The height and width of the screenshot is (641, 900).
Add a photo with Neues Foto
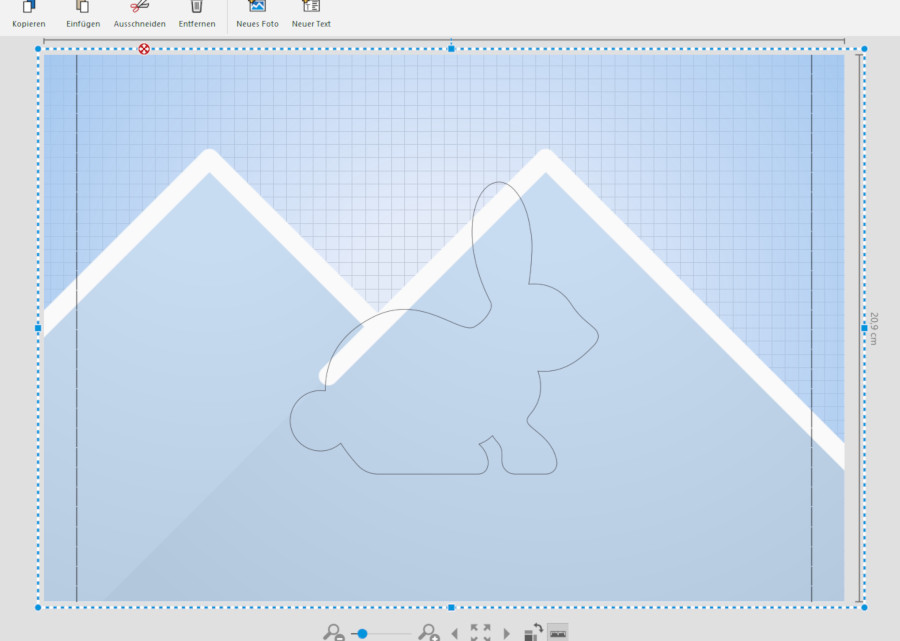coord(257,7)
